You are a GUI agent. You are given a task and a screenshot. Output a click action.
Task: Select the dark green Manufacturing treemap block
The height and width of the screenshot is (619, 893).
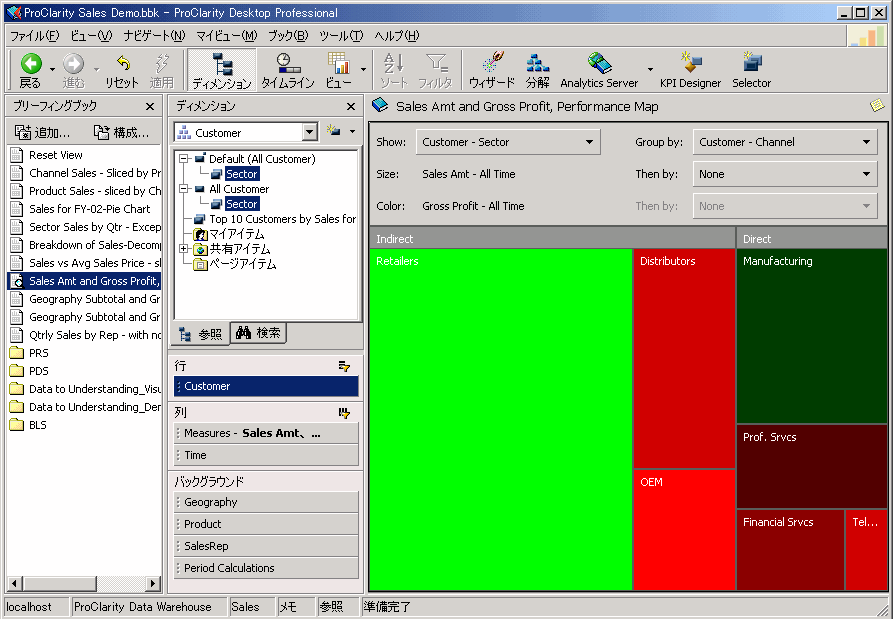[812, 336]
